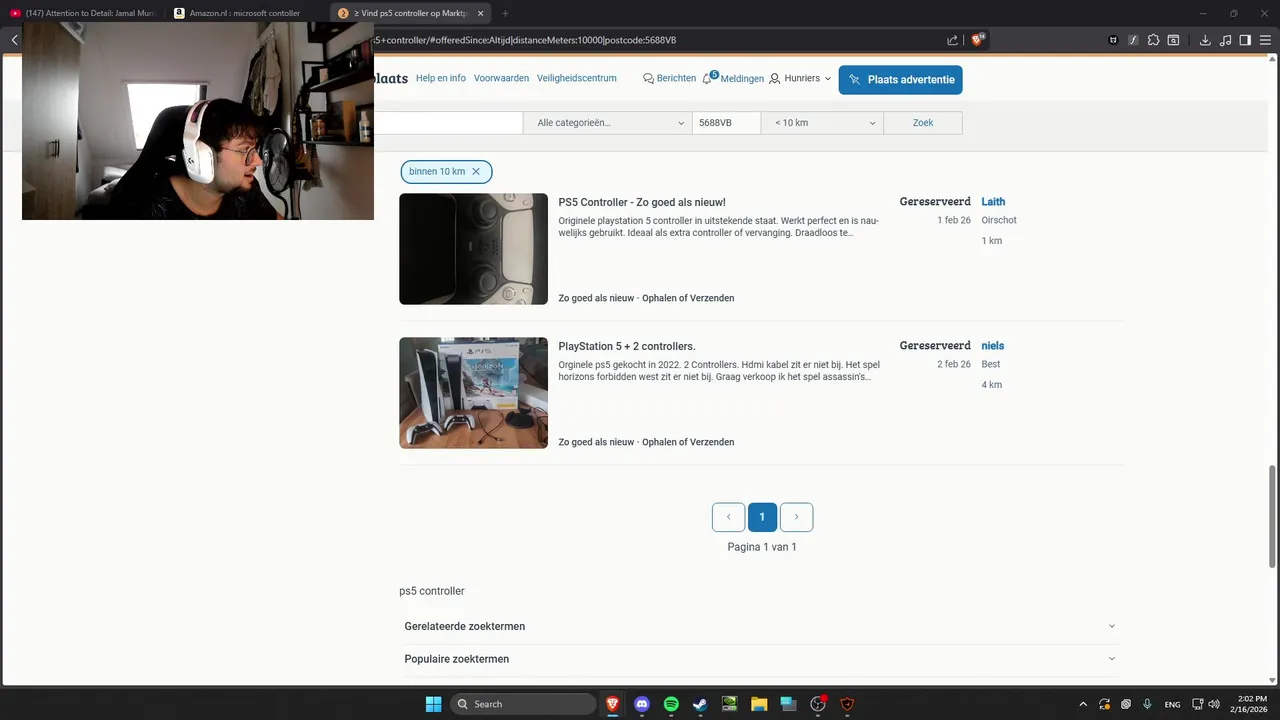
Task: Click the Meldingen bell icon with badge
Action: 709,77
